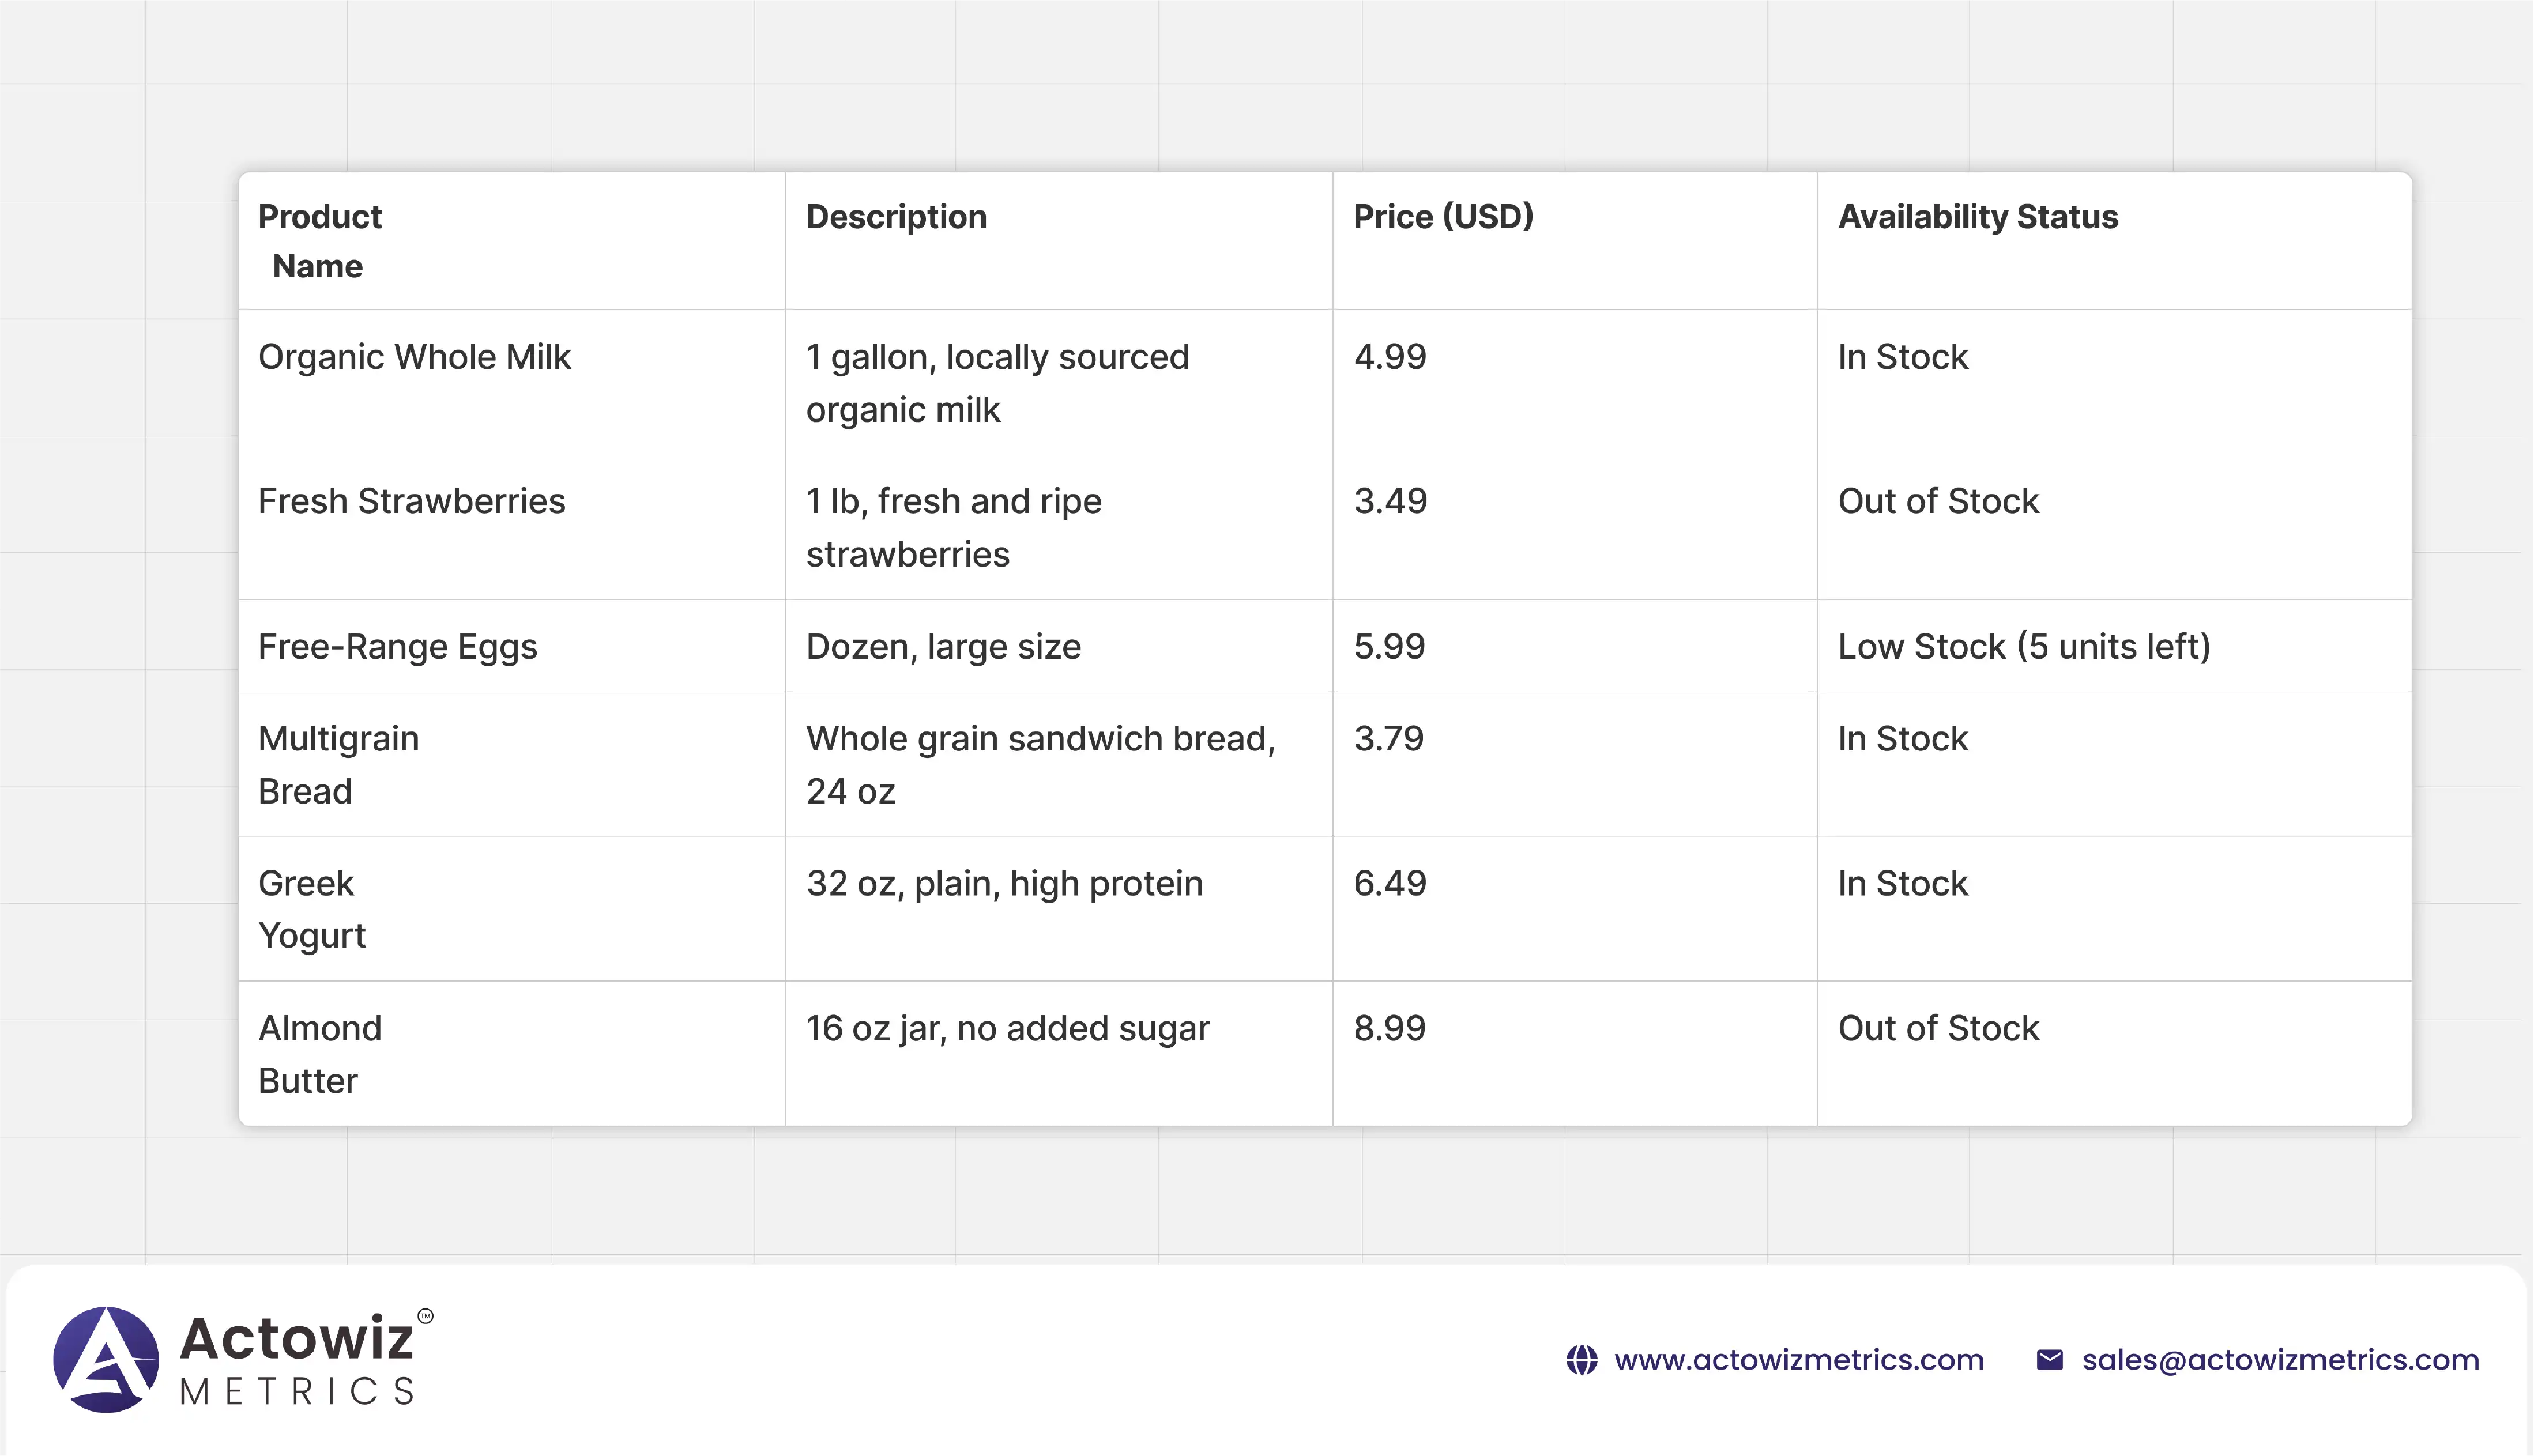Click the Fresh Strawberries product name
The width and height of the screenshot is (2534, 1456).
(x=411, y=501)
